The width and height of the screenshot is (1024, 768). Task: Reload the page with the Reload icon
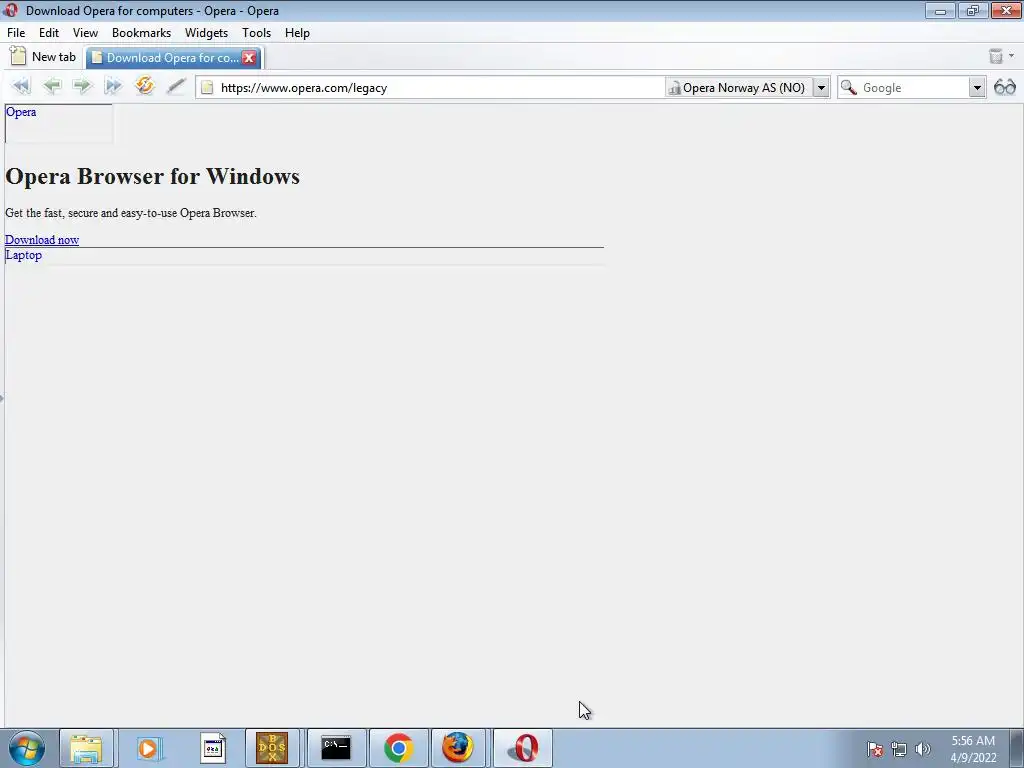[144, 86]
